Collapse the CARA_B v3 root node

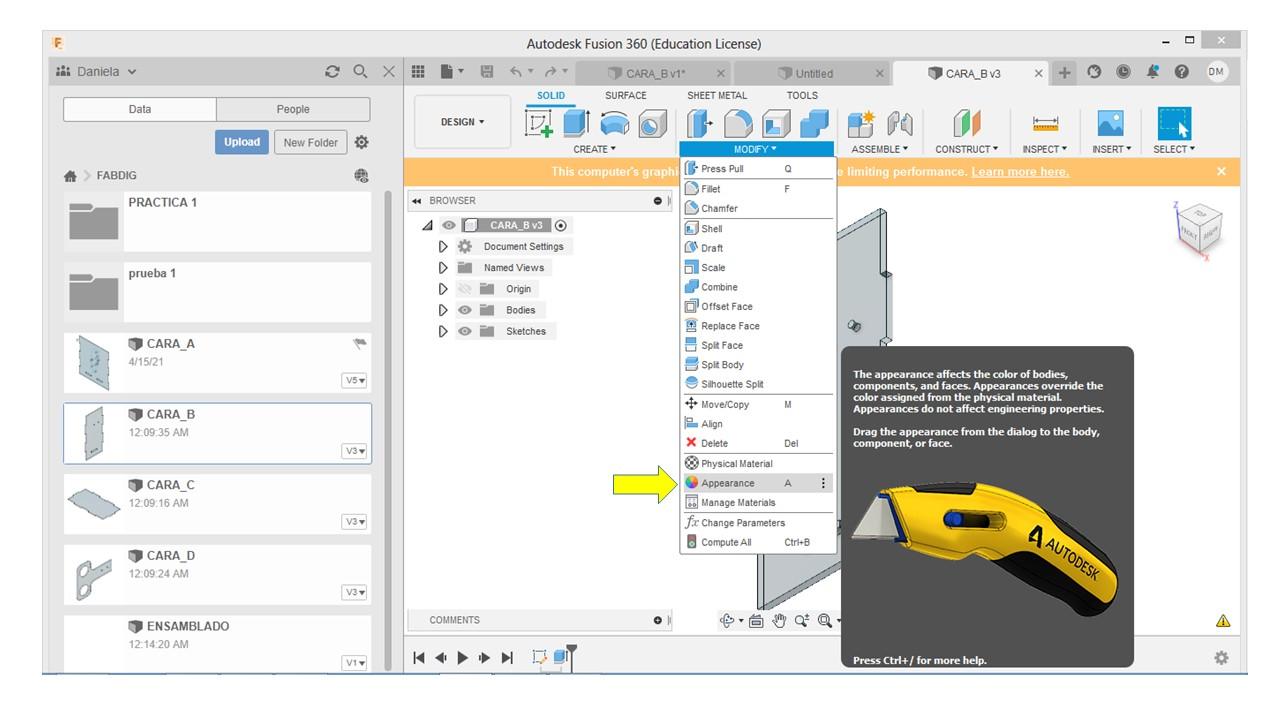coord(428,226)
